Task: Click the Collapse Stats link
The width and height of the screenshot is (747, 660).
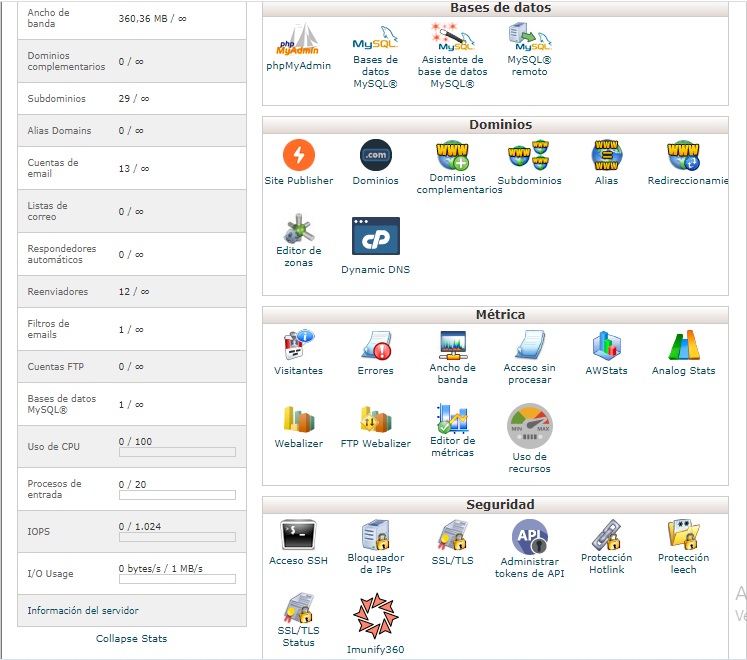Action: [131, 638]
